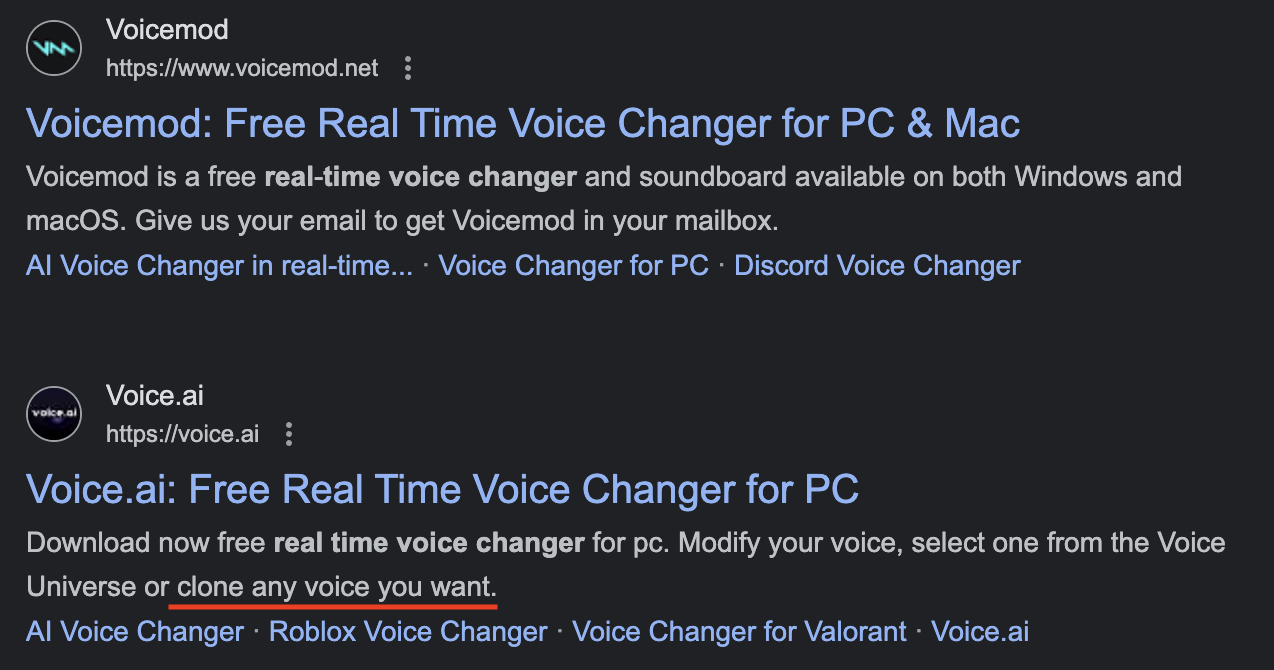This screenshot has width=1274, height=670.
Task: Open the Voice.ai Free Real Time Voice Changer result
Action: point(442,489)
